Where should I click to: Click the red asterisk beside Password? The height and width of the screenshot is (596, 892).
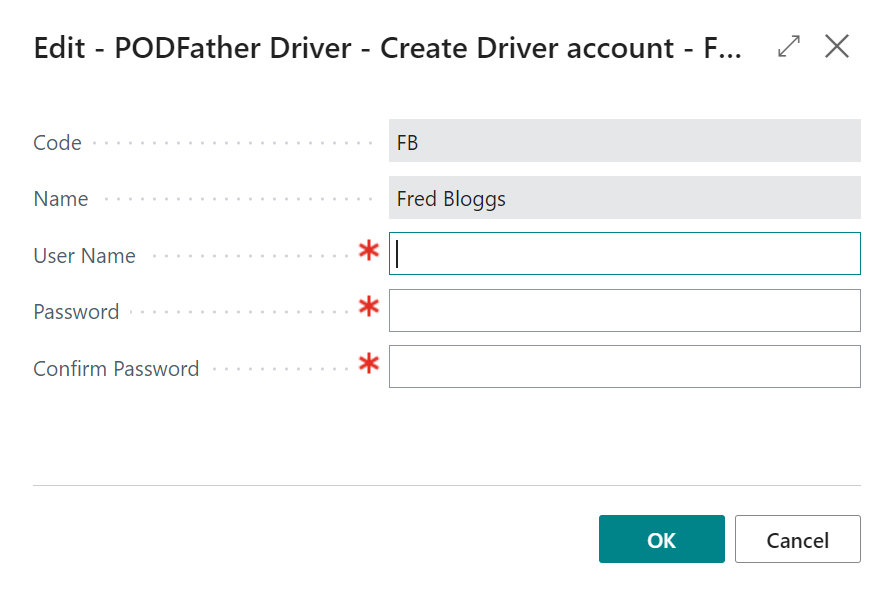[x=369, y=307]
